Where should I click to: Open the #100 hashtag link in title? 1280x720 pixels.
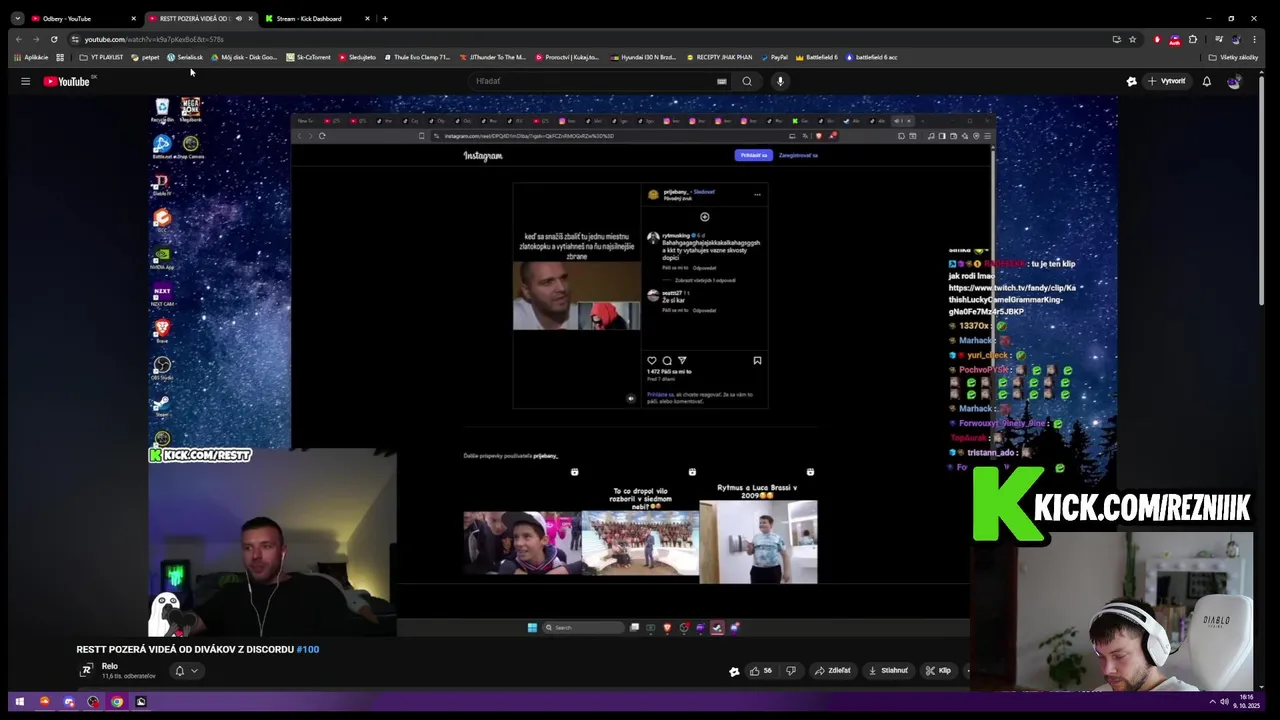pos(308,649)
